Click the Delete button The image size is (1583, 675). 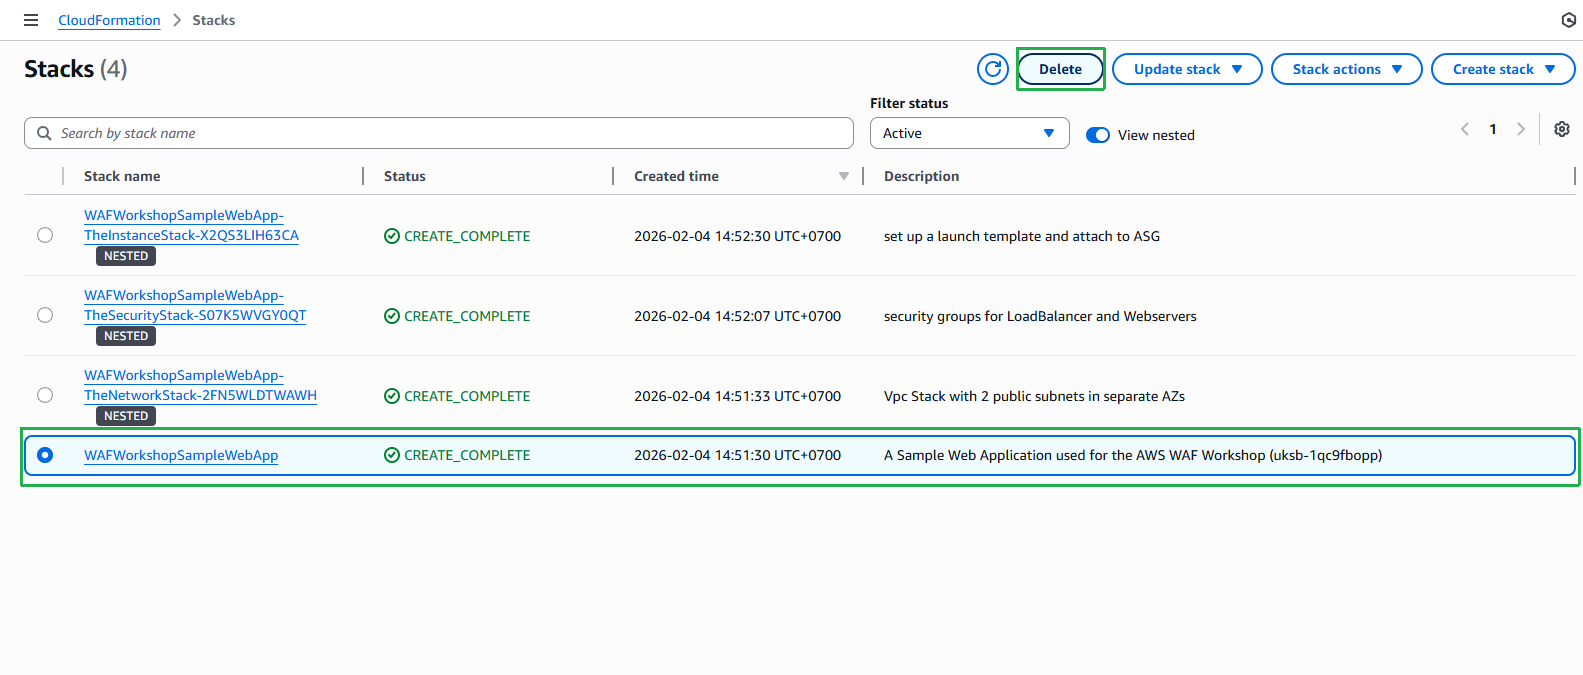[x=1060, y=69]
